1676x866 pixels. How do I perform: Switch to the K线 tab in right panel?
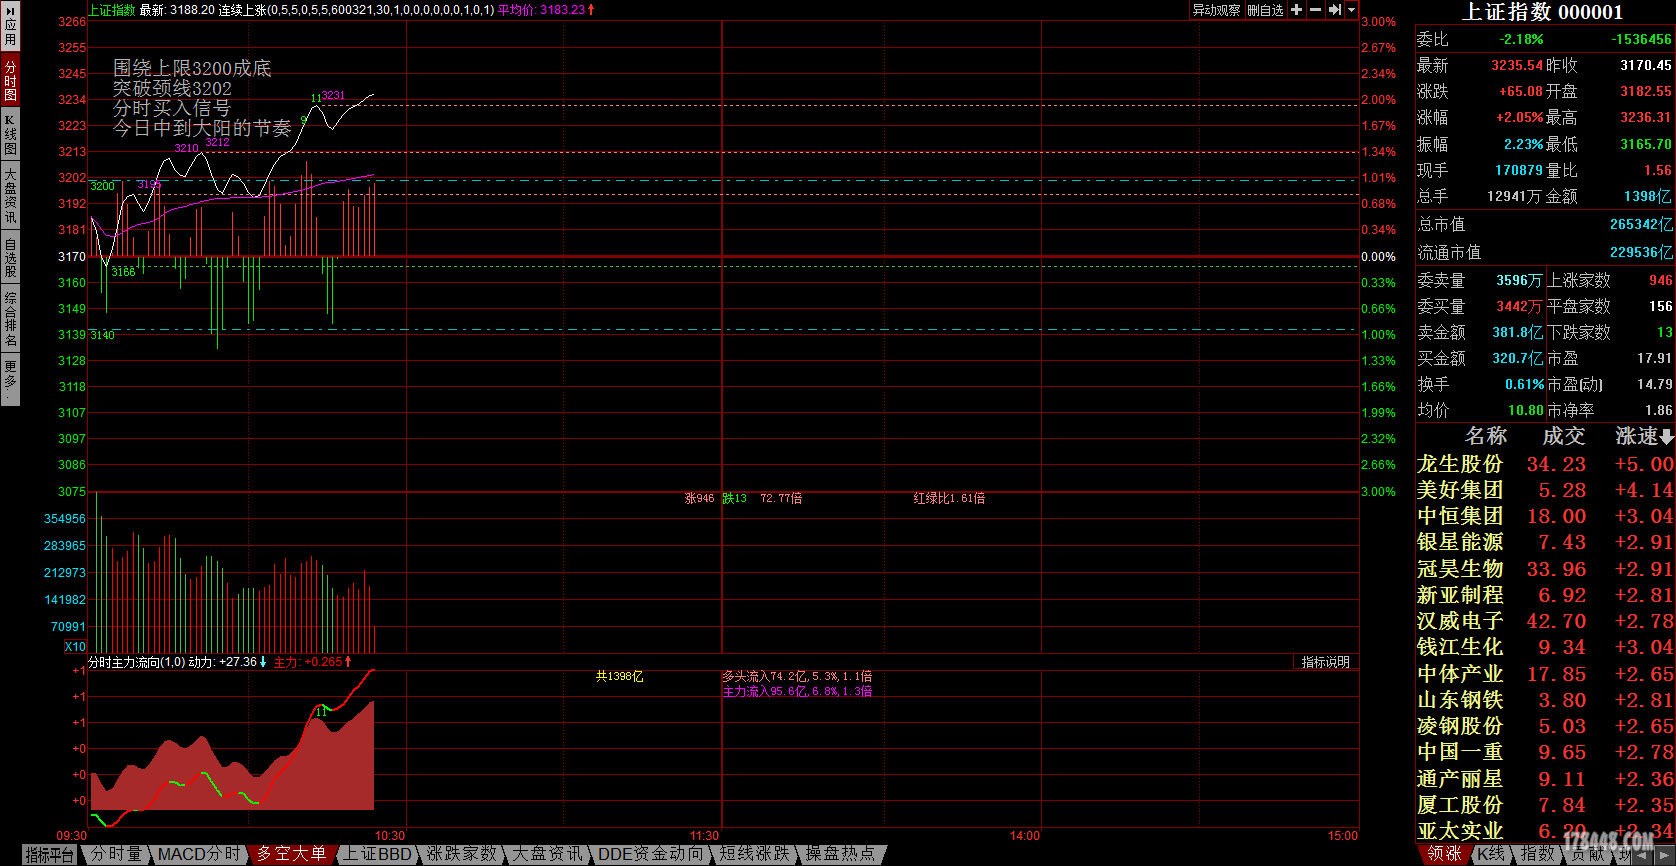pyautogui.click(x=1492, y=854)
